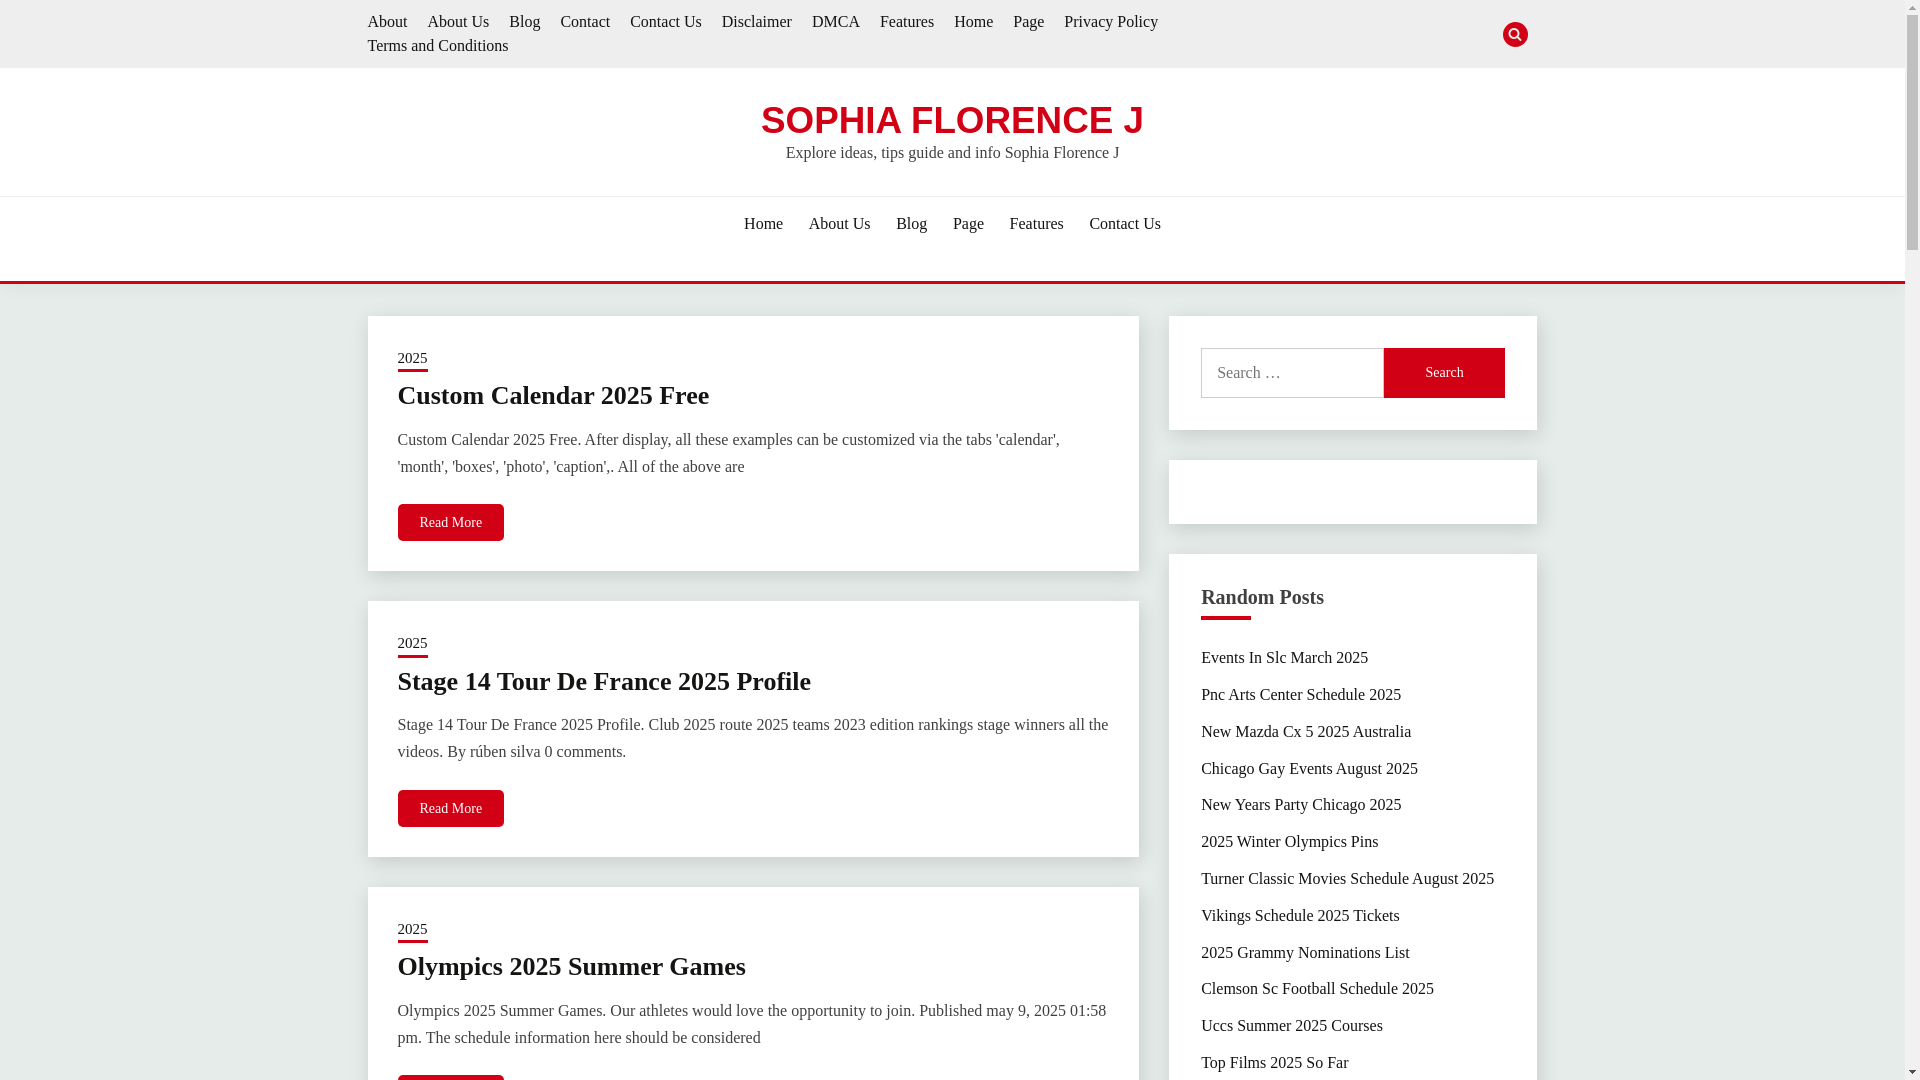
Task: Open Olympics 2025 Summer Games post
Action: coord(571,967)
